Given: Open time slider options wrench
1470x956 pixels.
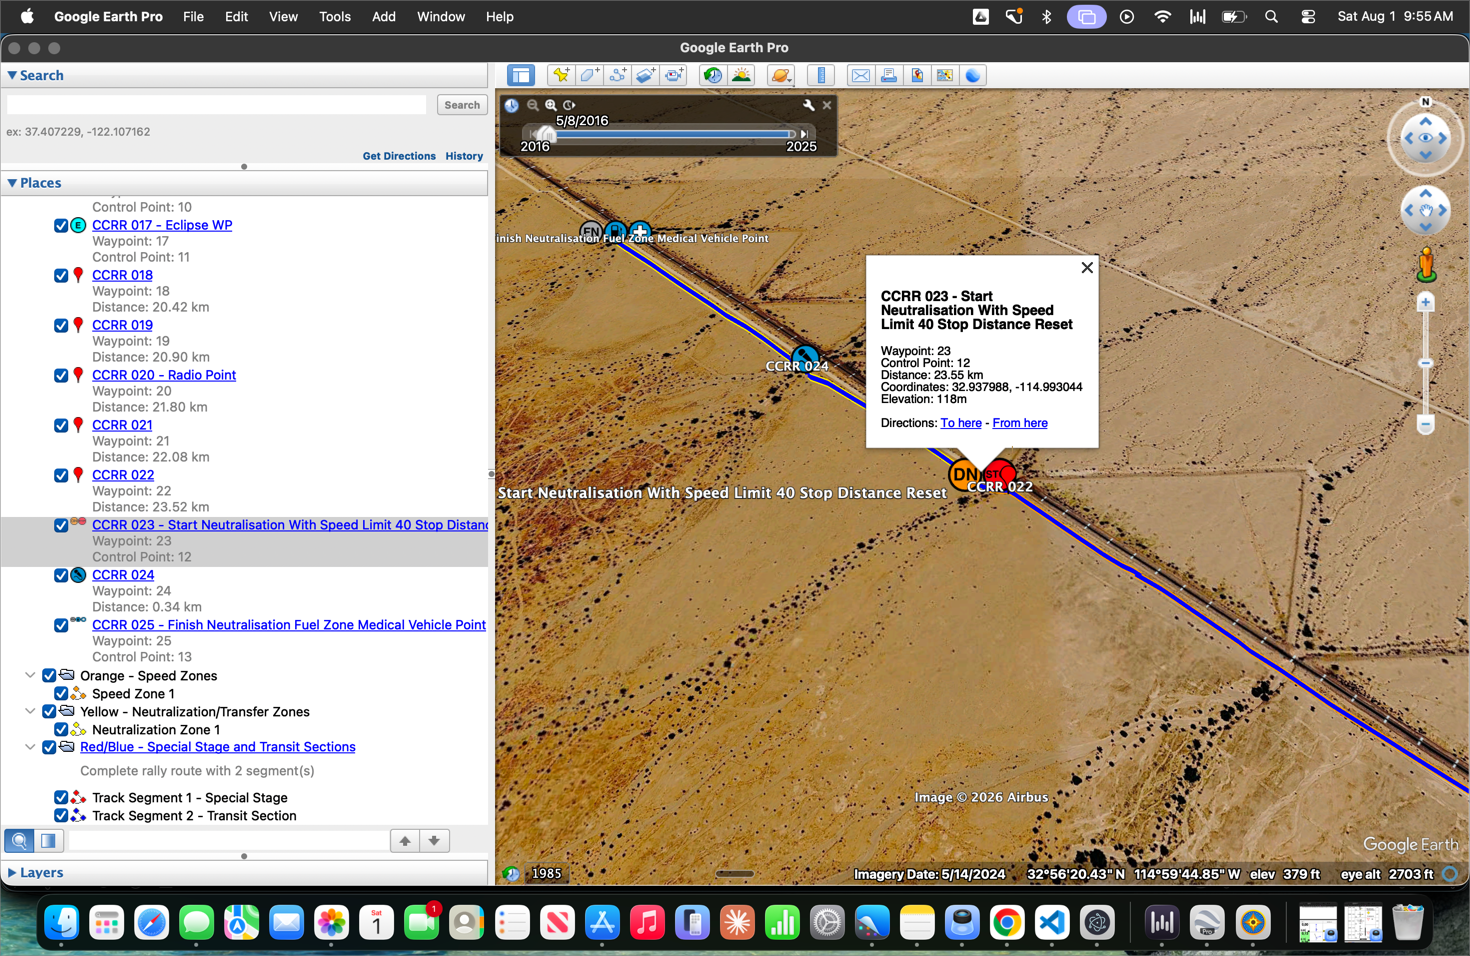Looking at the screenshot, I should tap(809, 105).
